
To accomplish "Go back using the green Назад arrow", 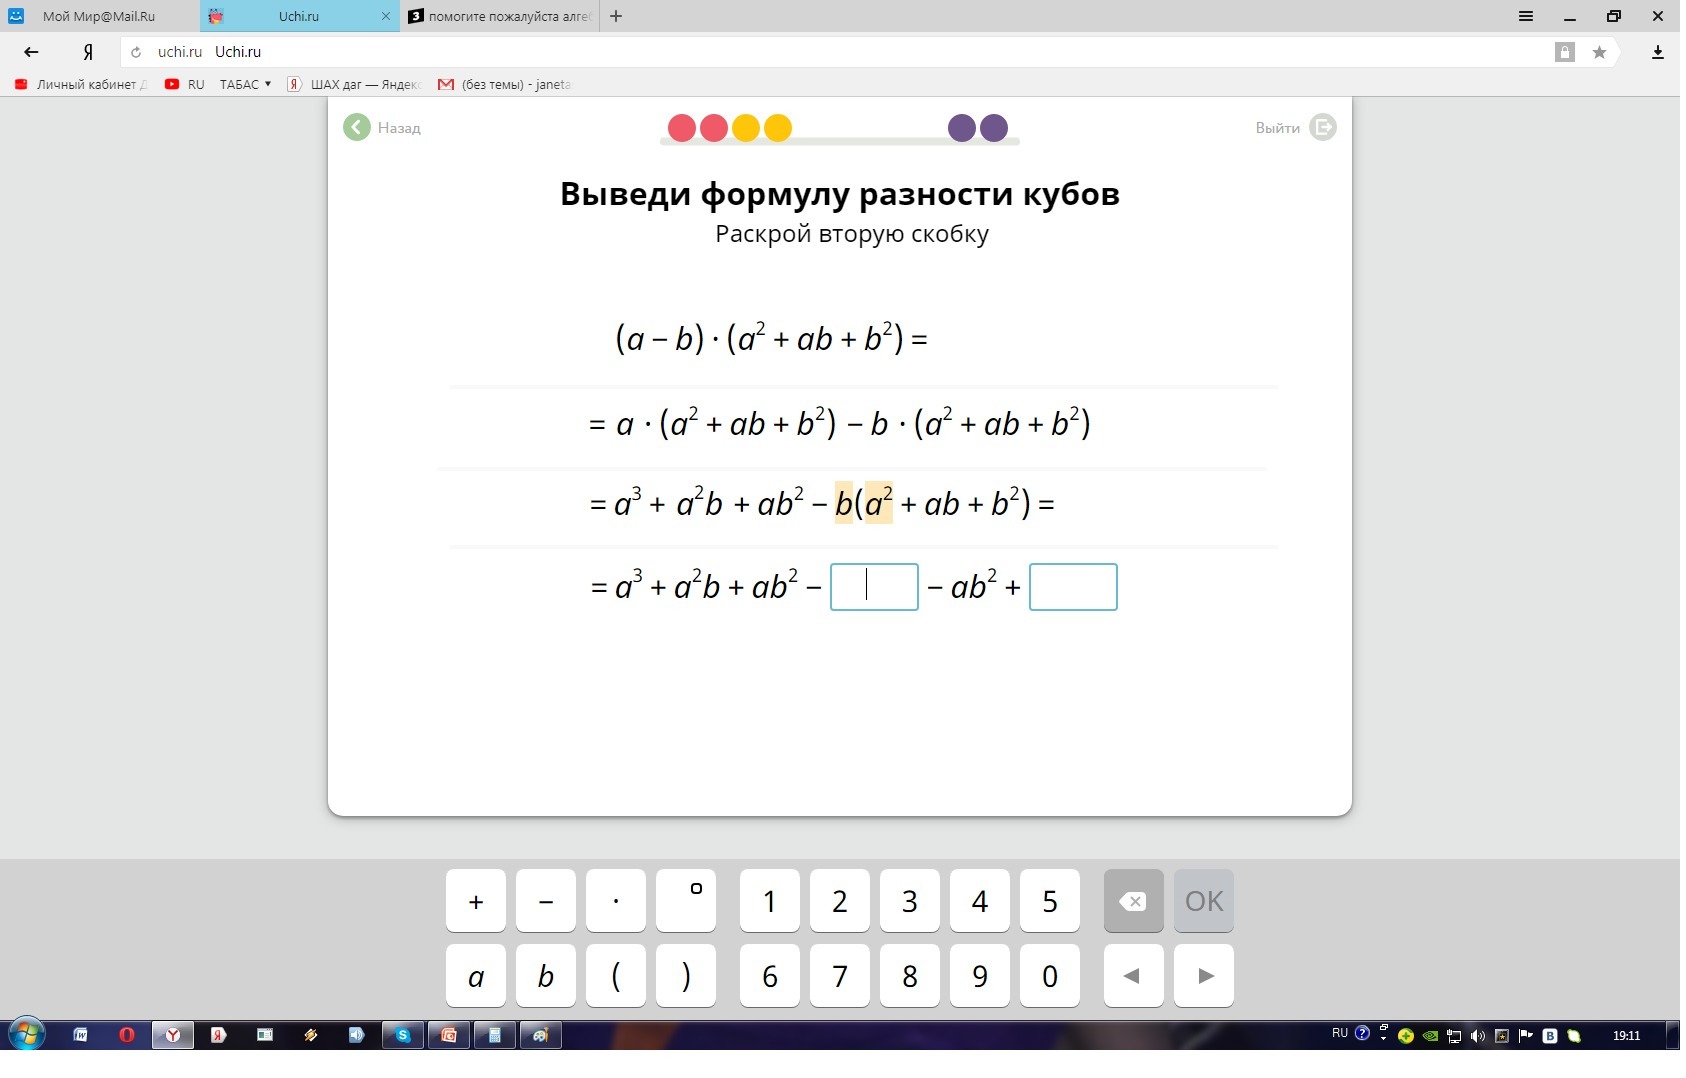I will [x=357, y=127].
